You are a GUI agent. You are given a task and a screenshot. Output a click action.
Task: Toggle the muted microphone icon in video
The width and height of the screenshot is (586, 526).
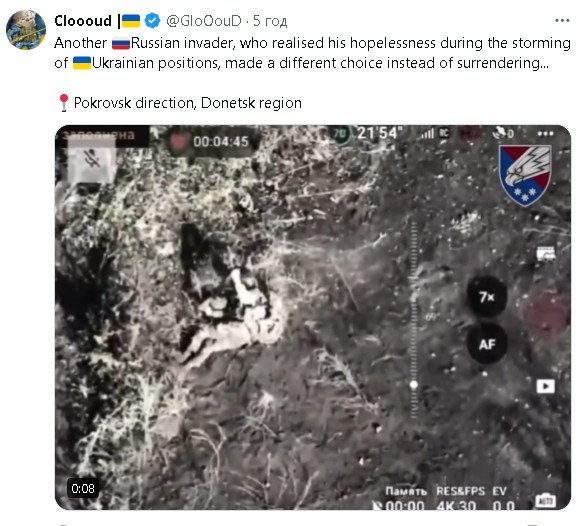(92, 161)
